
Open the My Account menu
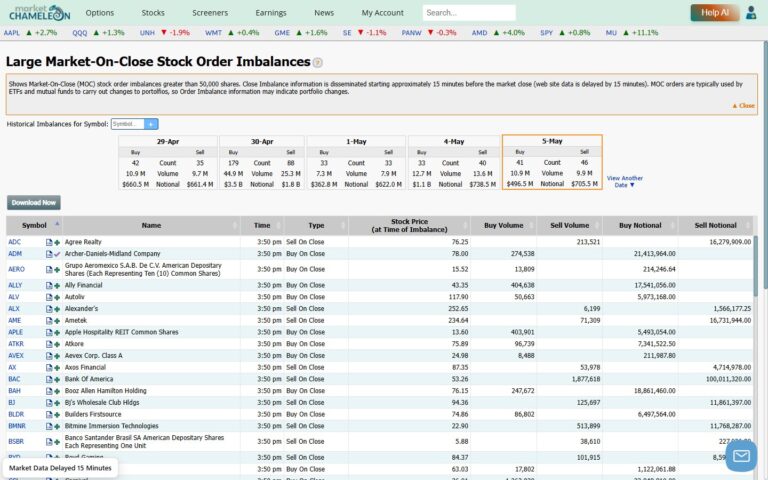[383, 13]
